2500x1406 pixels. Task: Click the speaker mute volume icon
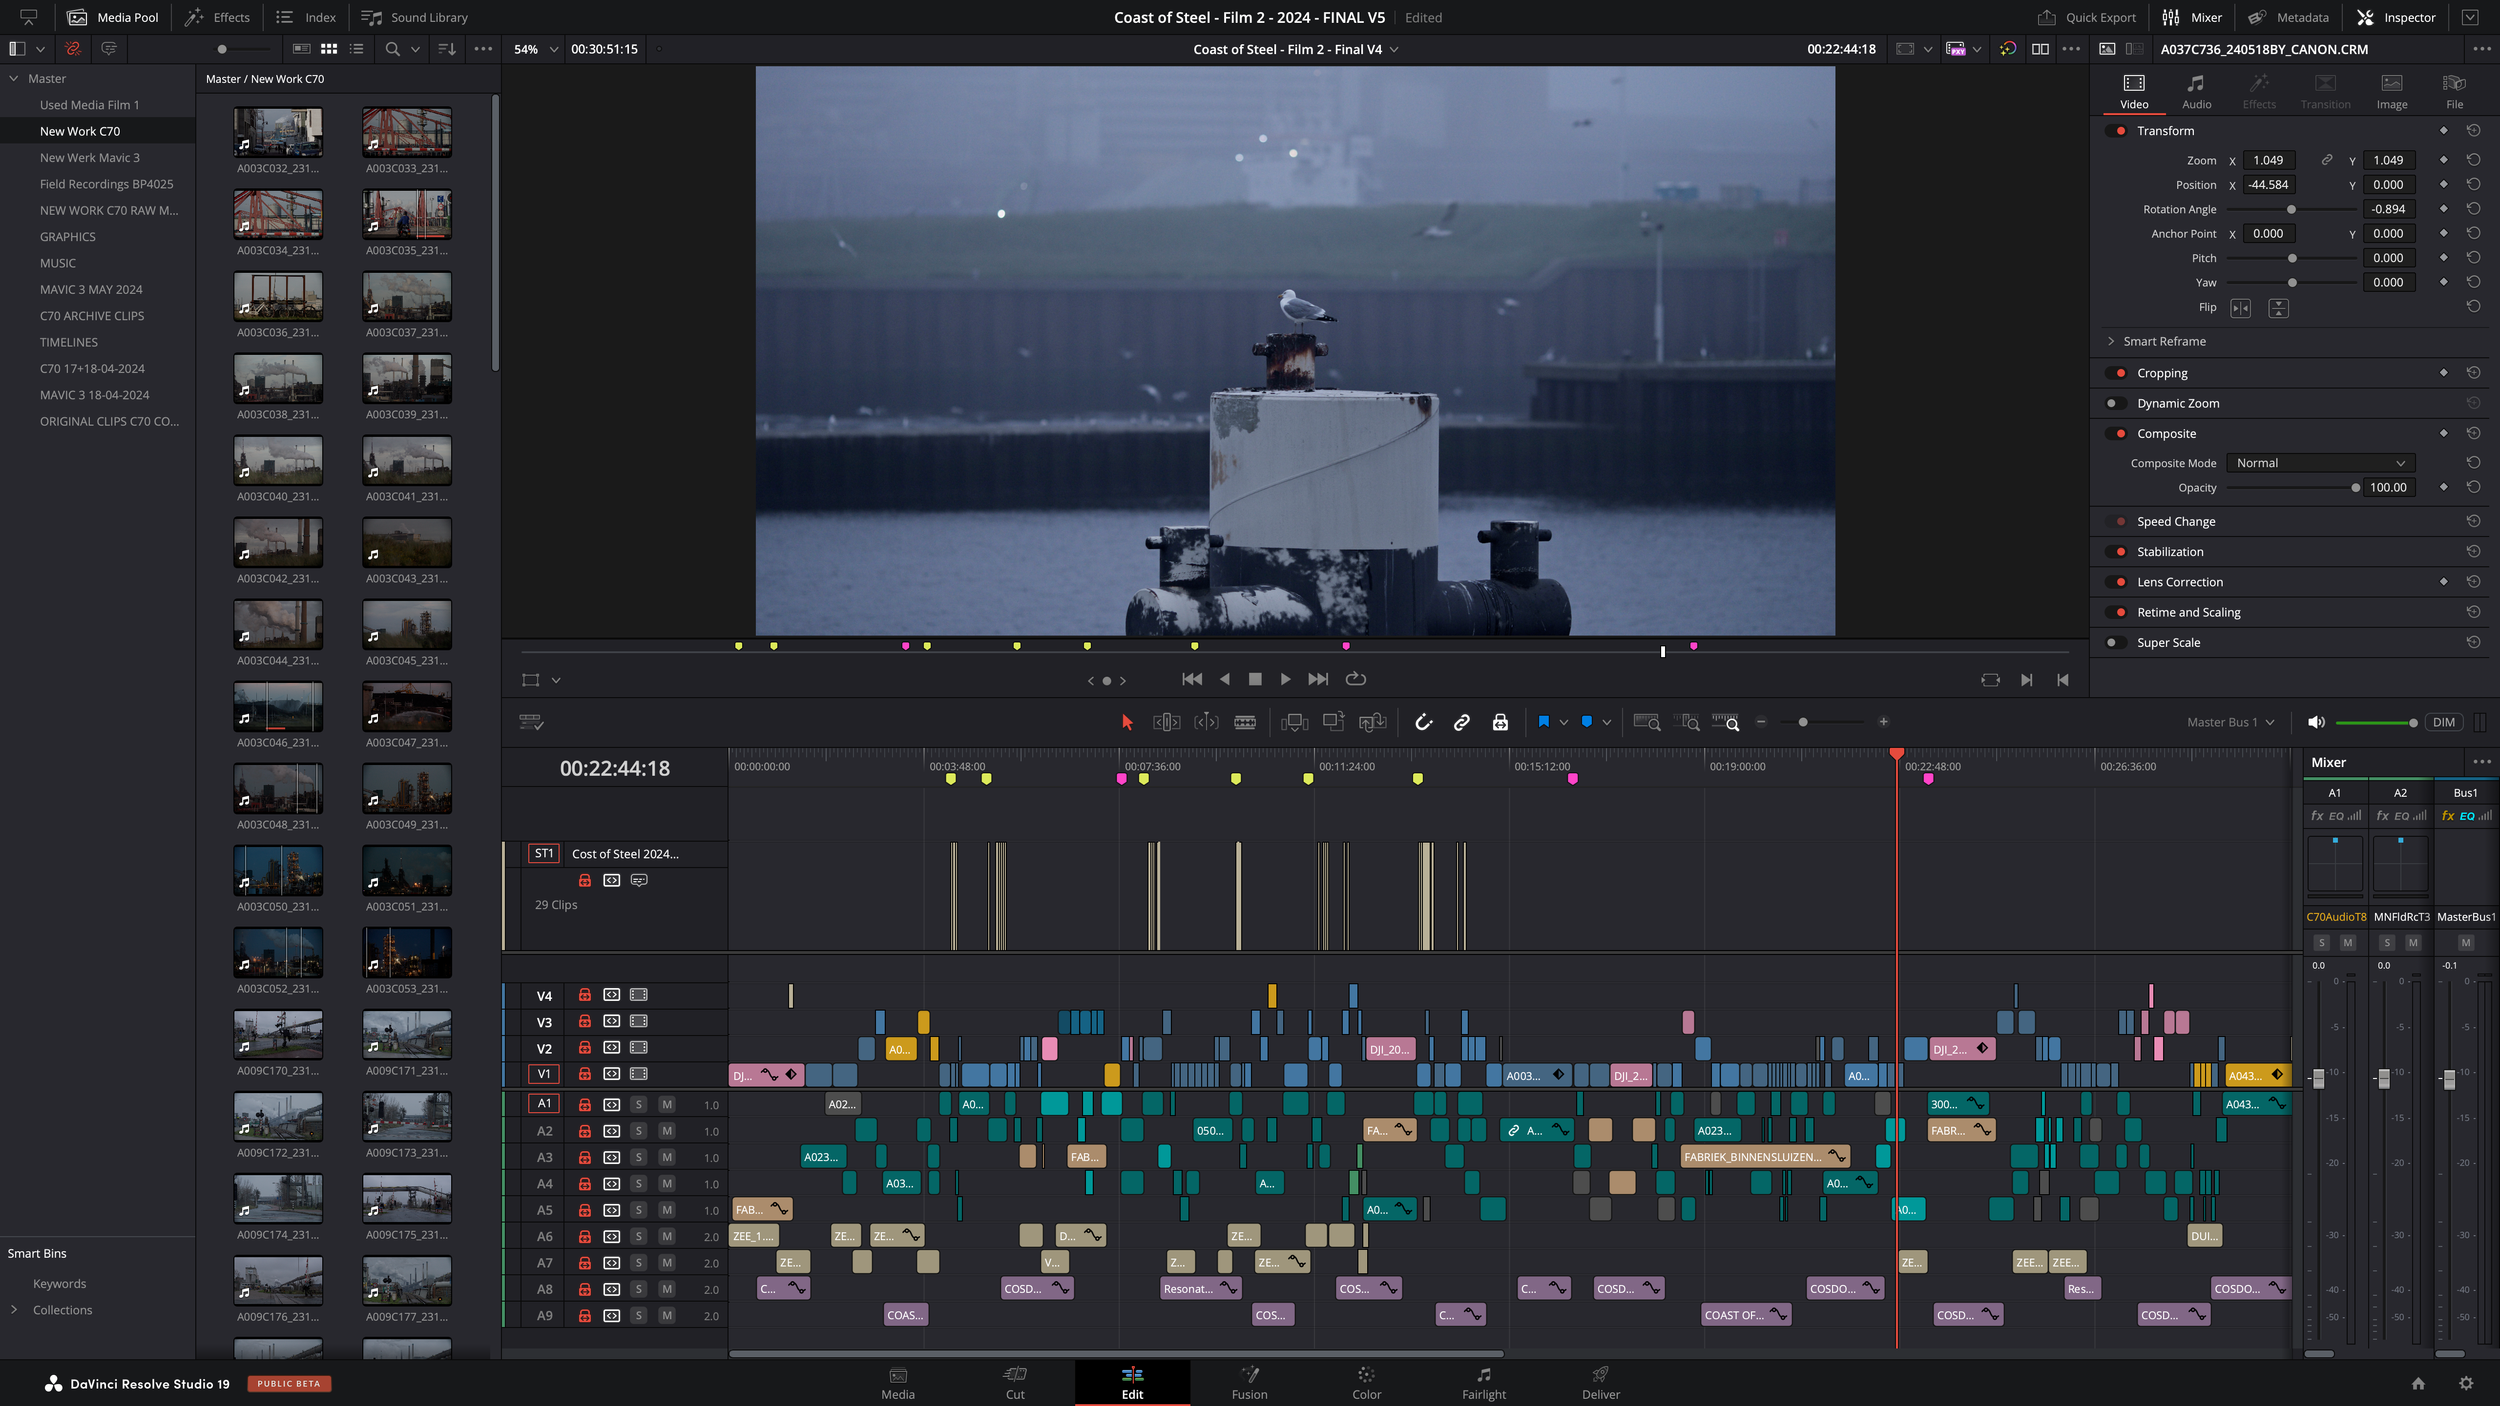(2316, 722)
